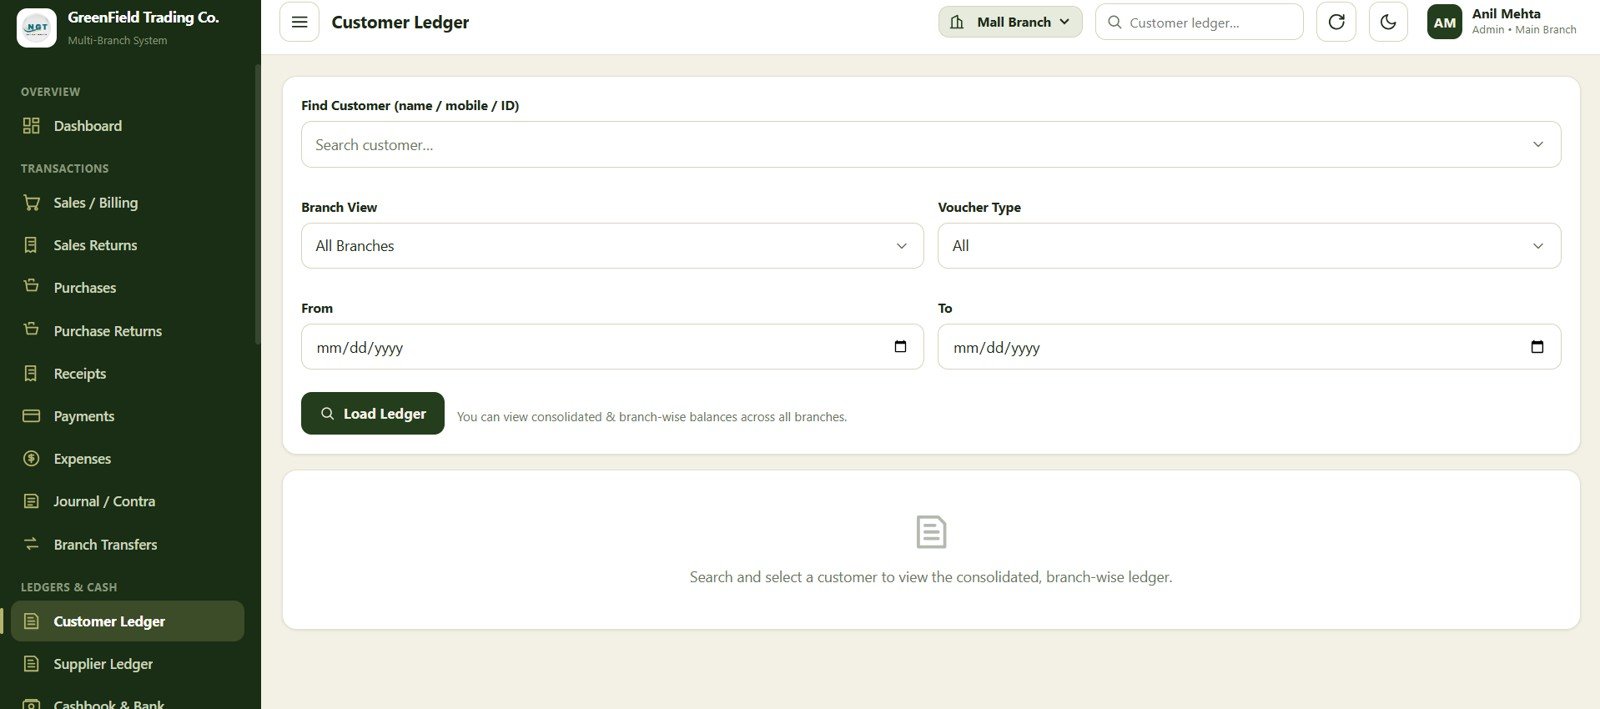Click the "TRANSACTIONS" section heading
This screenshot has width=1600, height=709.
[x=65, y=168]
